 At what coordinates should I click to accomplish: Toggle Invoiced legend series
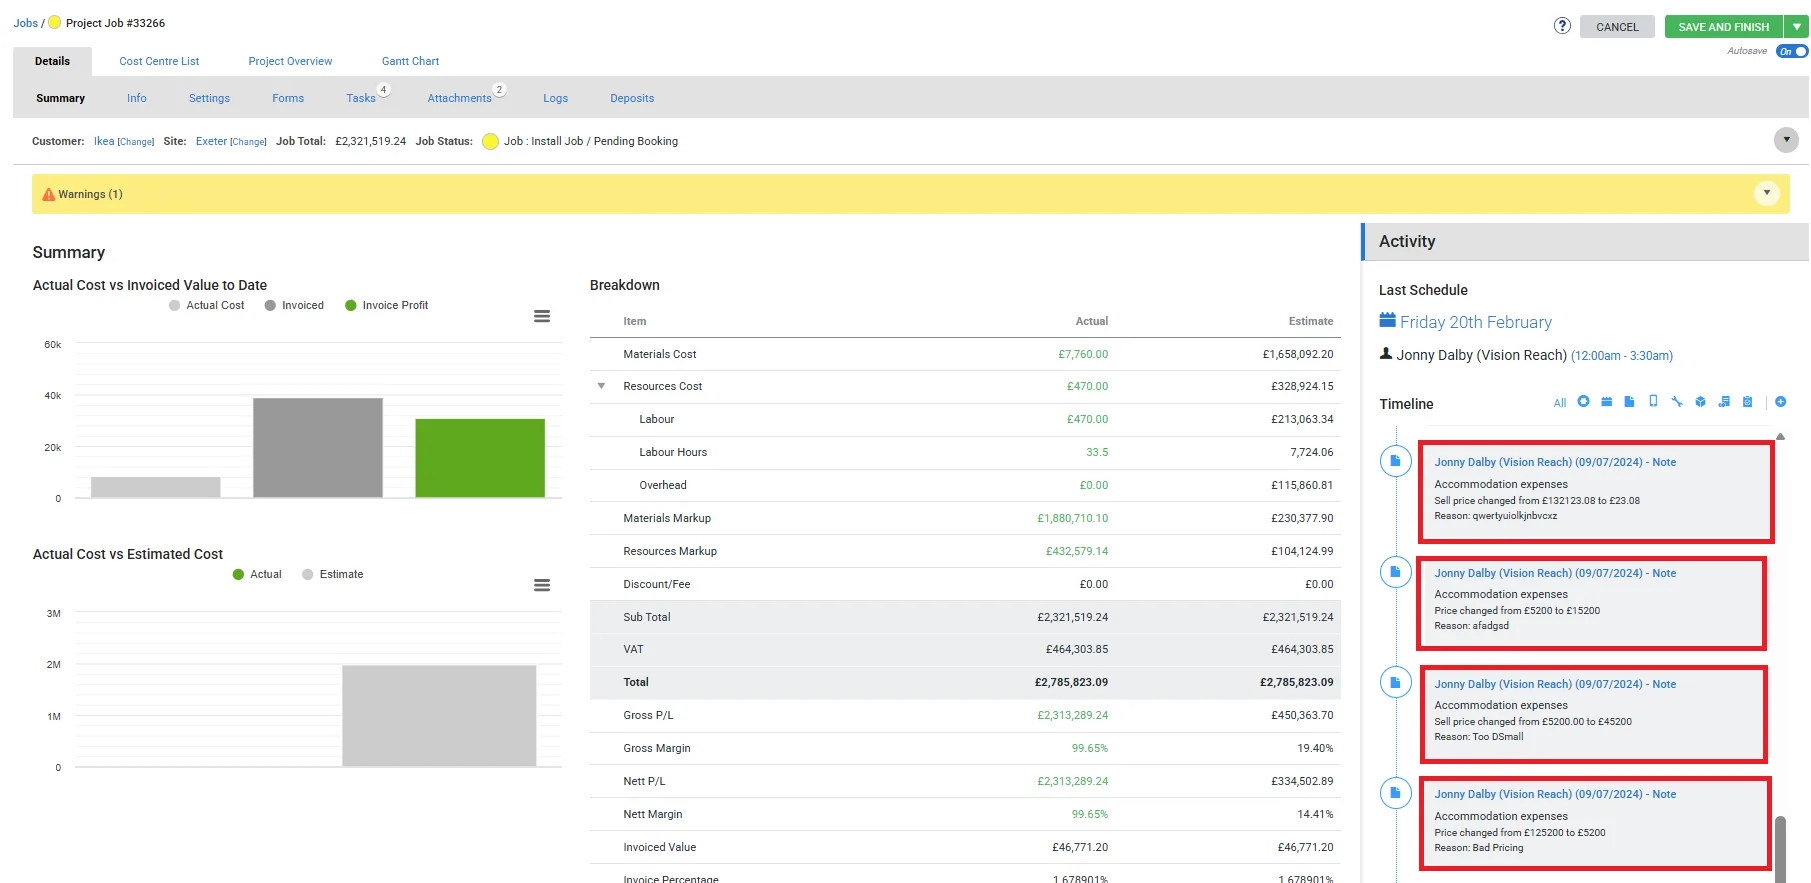294,306
